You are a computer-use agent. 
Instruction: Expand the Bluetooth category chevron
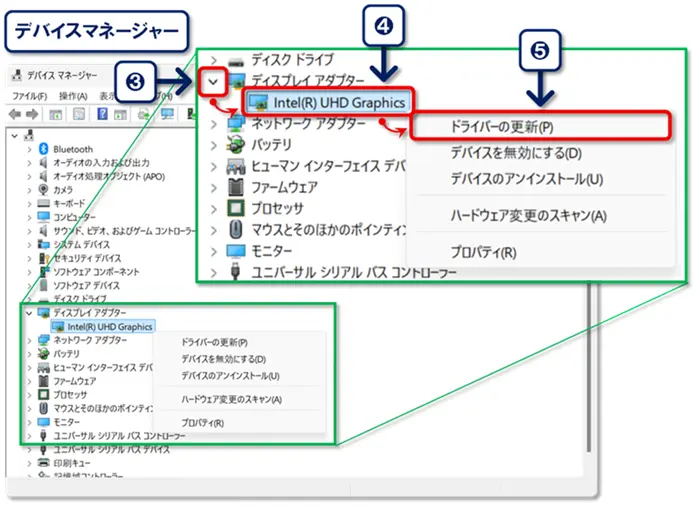(x=29, y=149)
